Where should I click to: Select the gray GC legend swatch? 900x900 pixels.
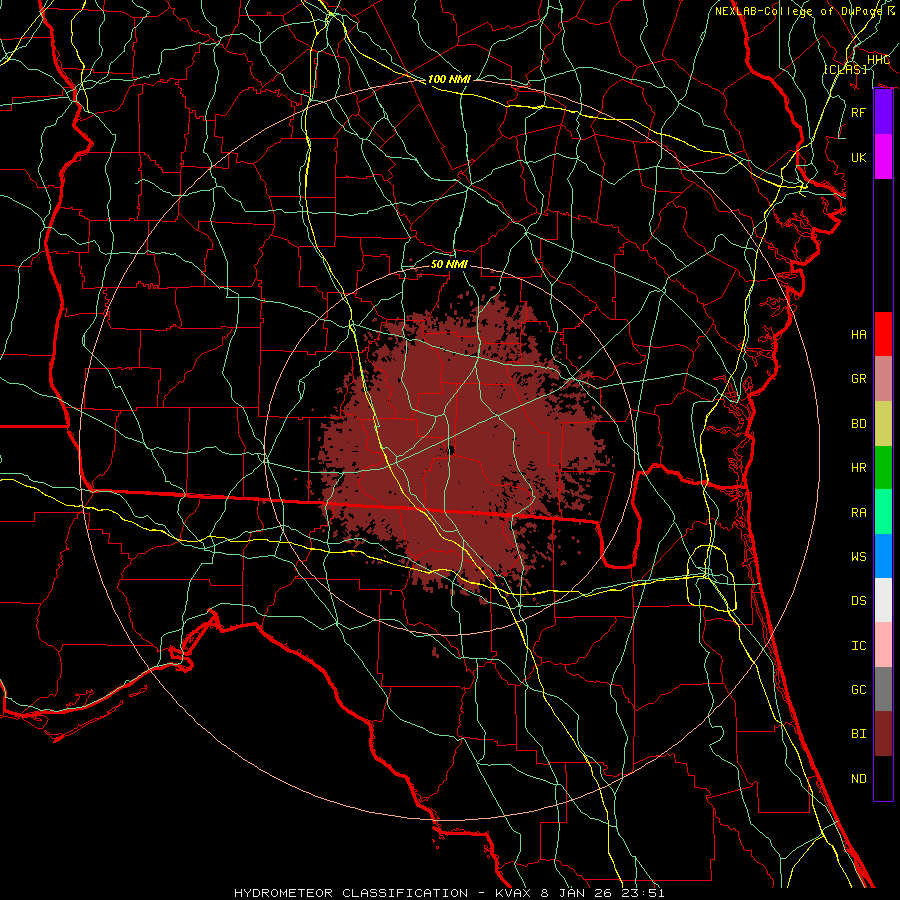[883, 689]
